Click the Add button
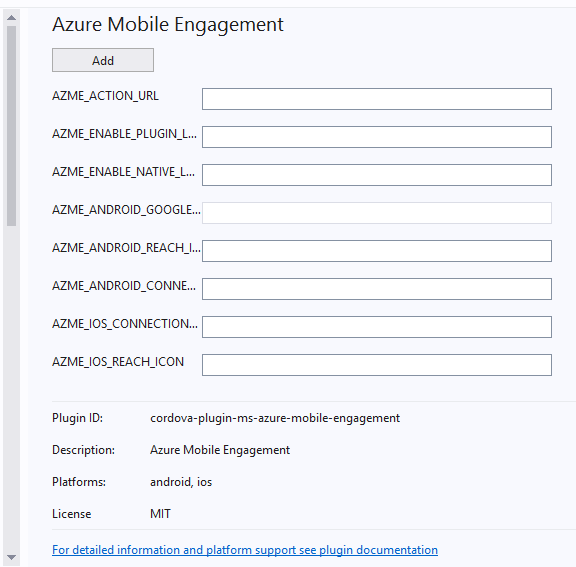Viewport: 576px width, 567px height. (103, 60)
